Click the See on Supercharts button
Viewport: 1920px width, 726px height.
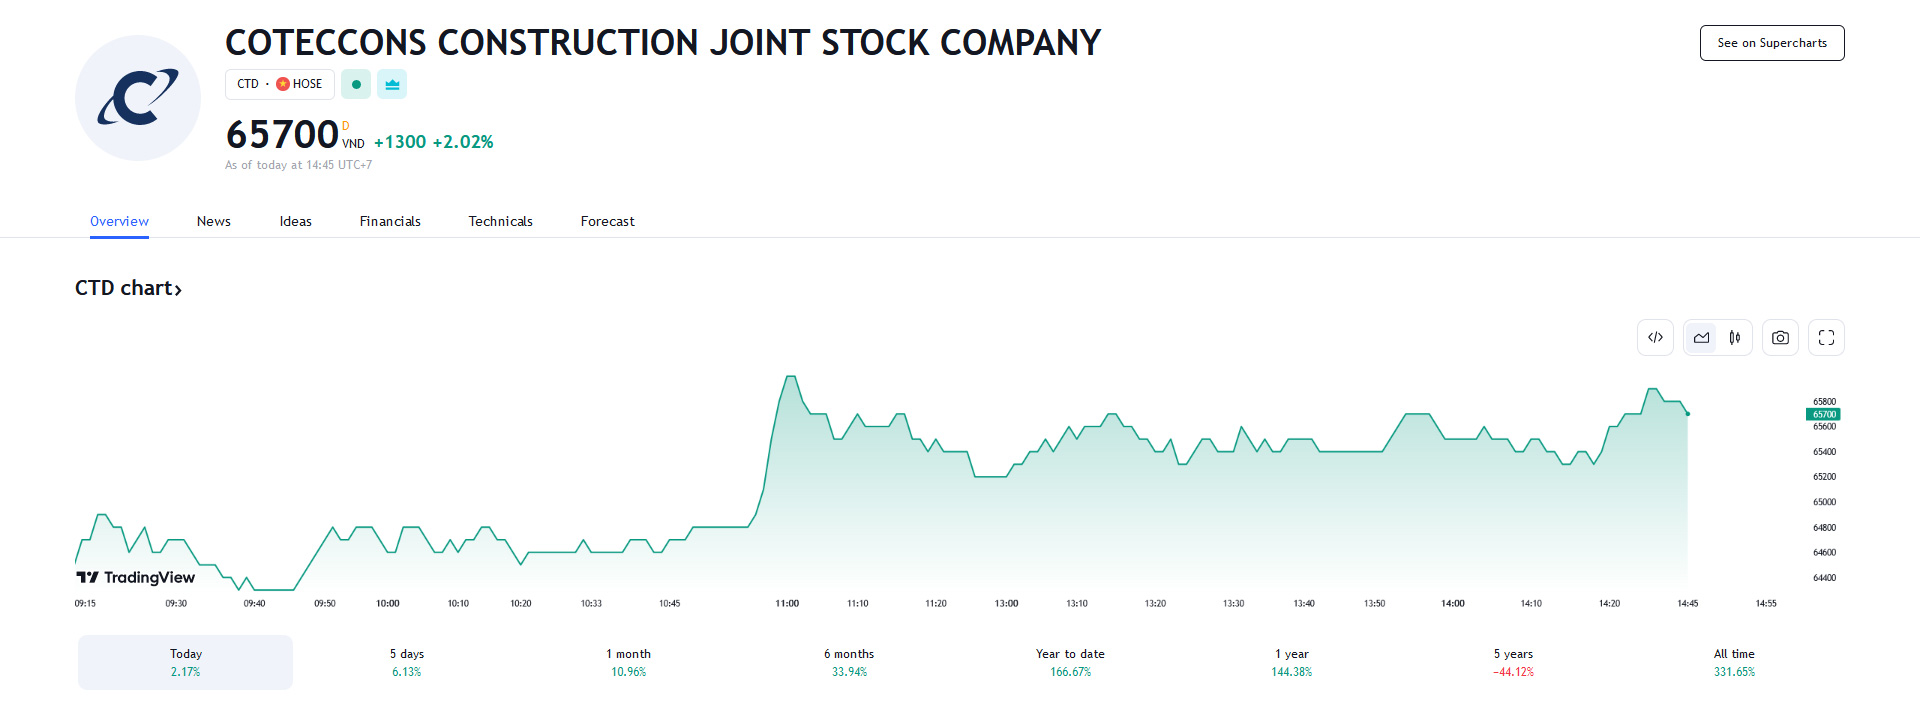[1772, 43]
